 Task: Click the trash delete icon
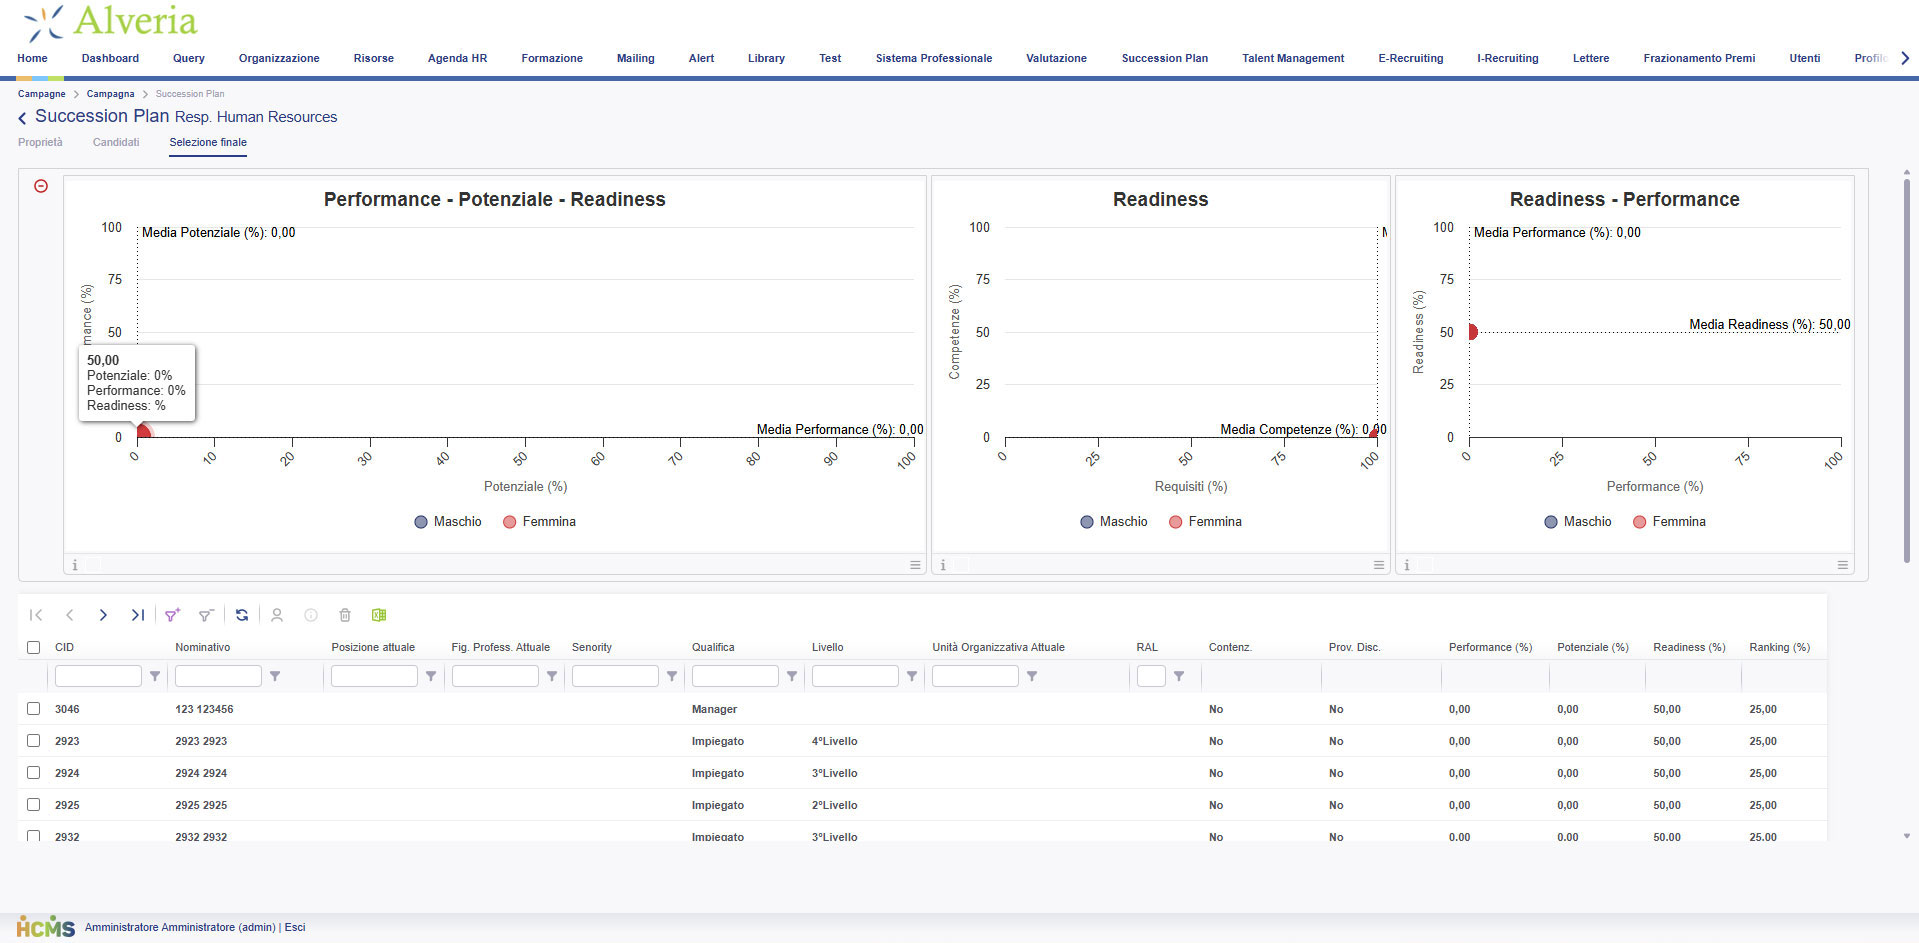345,615
